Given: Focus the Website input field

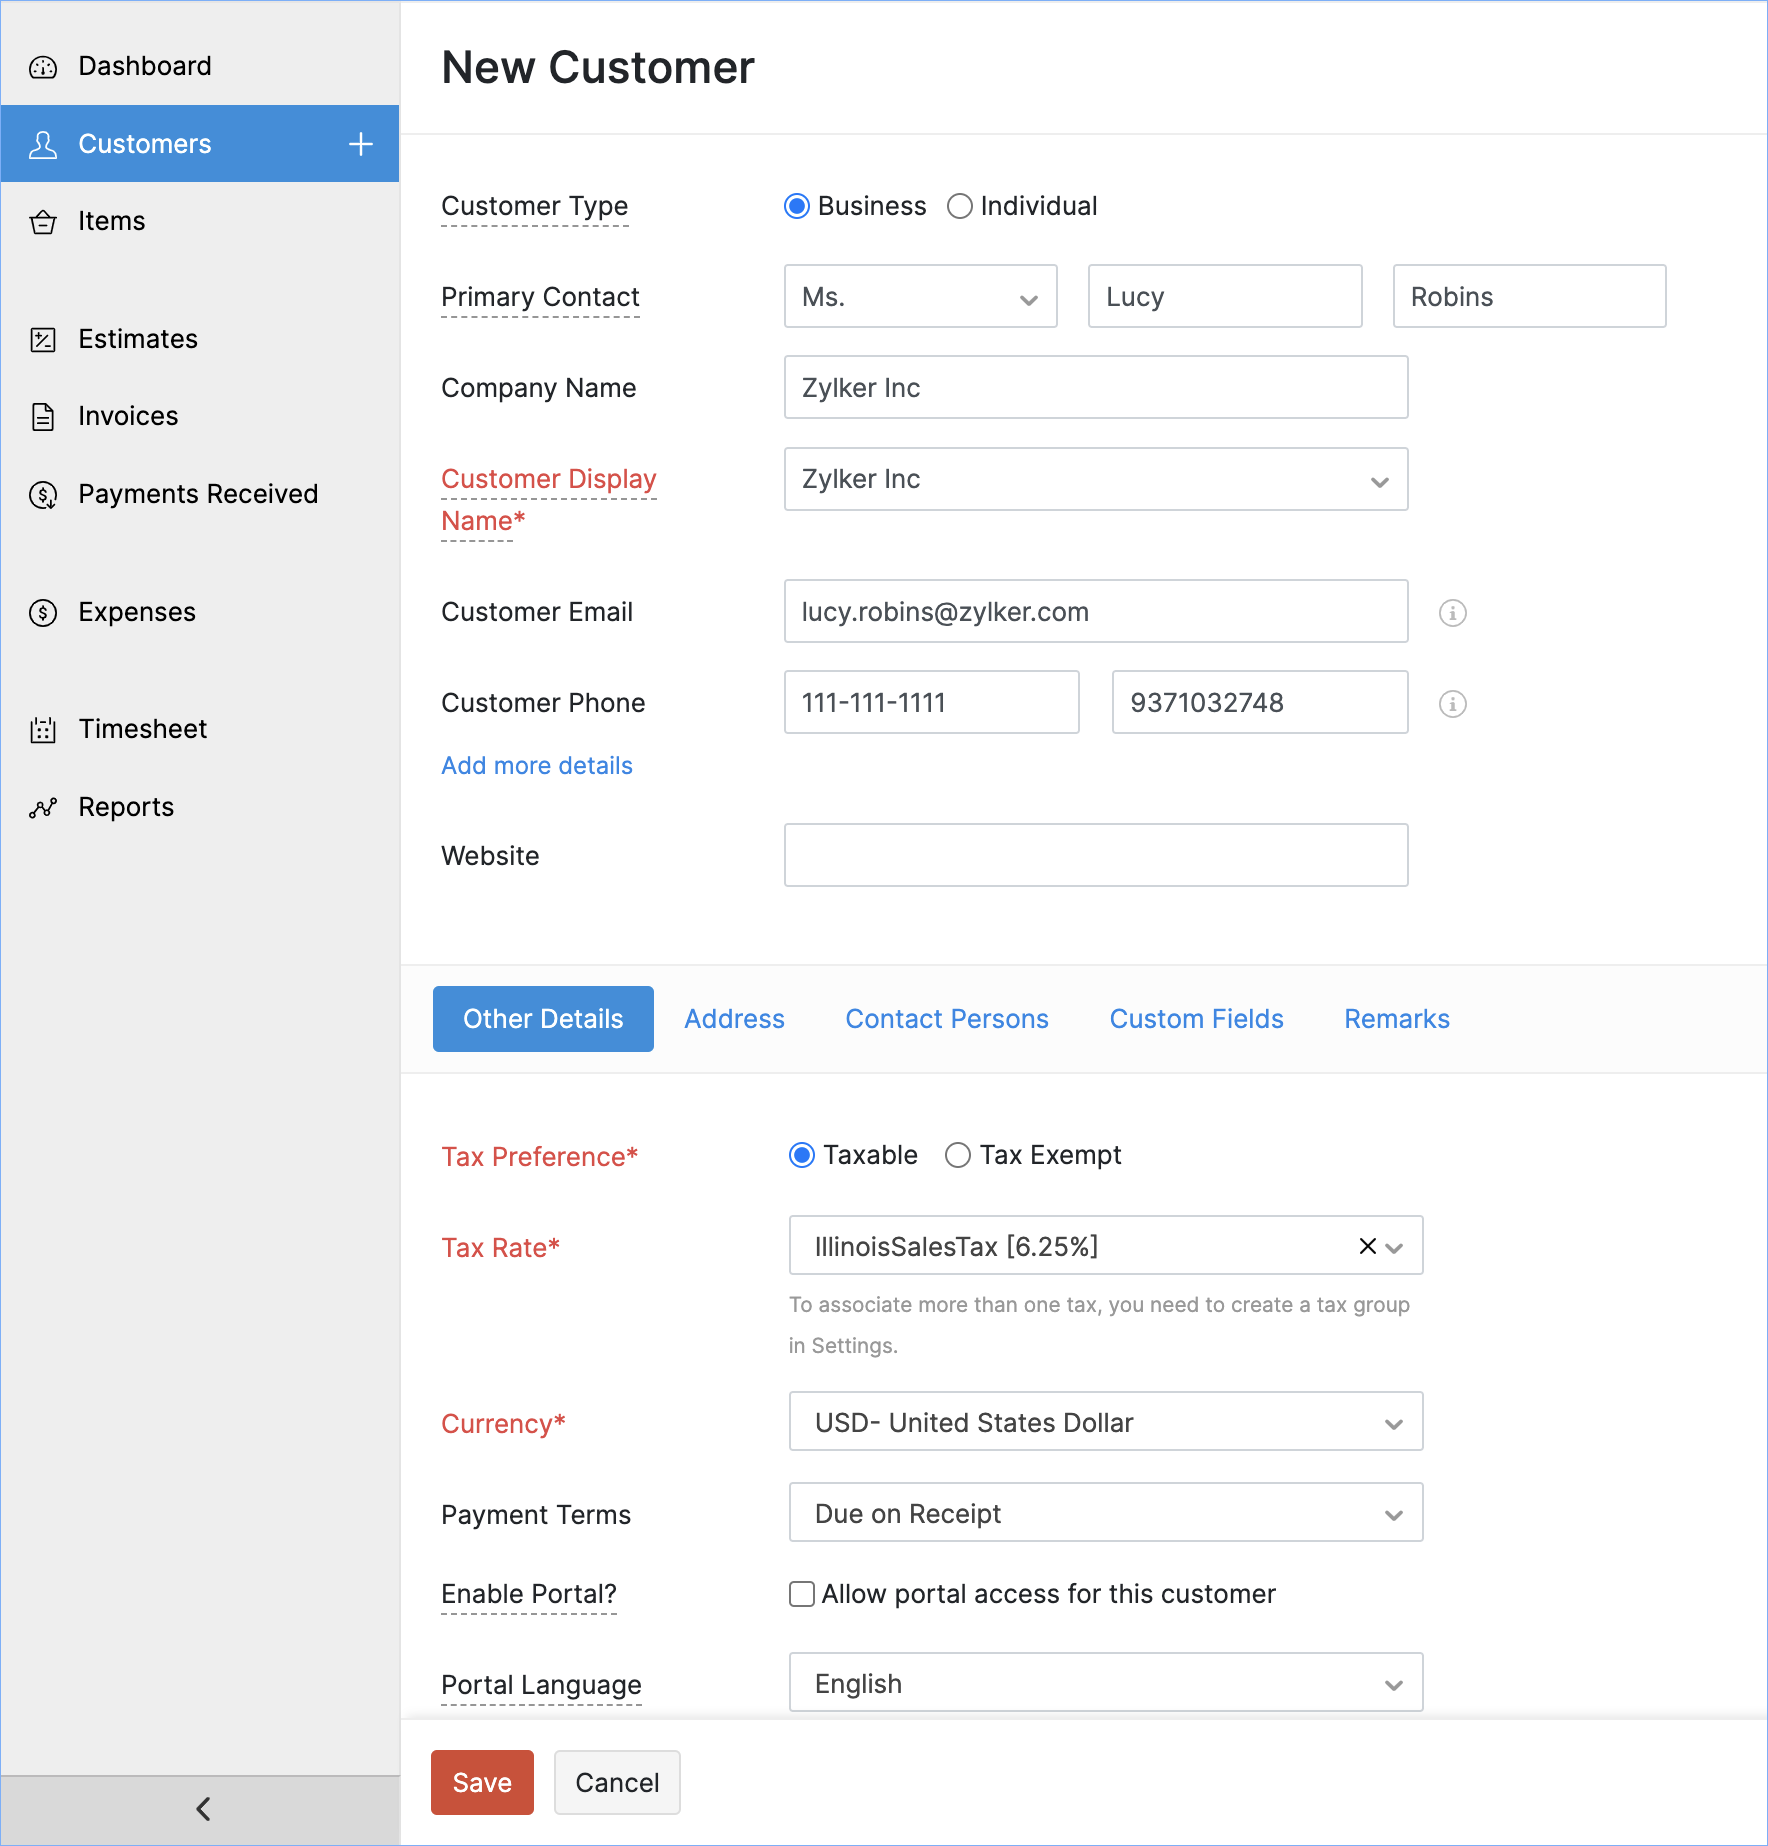Looking at the screenshot, I should pyautogui.click(x=1095, y=855).
